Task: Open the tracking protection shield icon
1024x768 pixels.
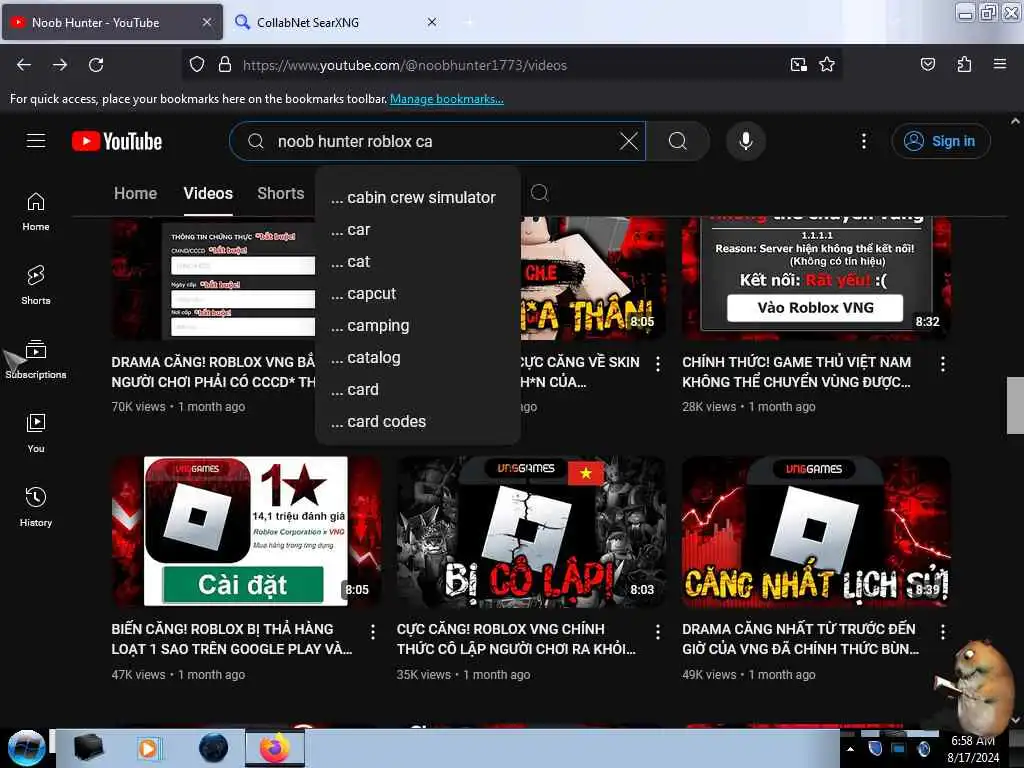Action: (x=197, y=65)
